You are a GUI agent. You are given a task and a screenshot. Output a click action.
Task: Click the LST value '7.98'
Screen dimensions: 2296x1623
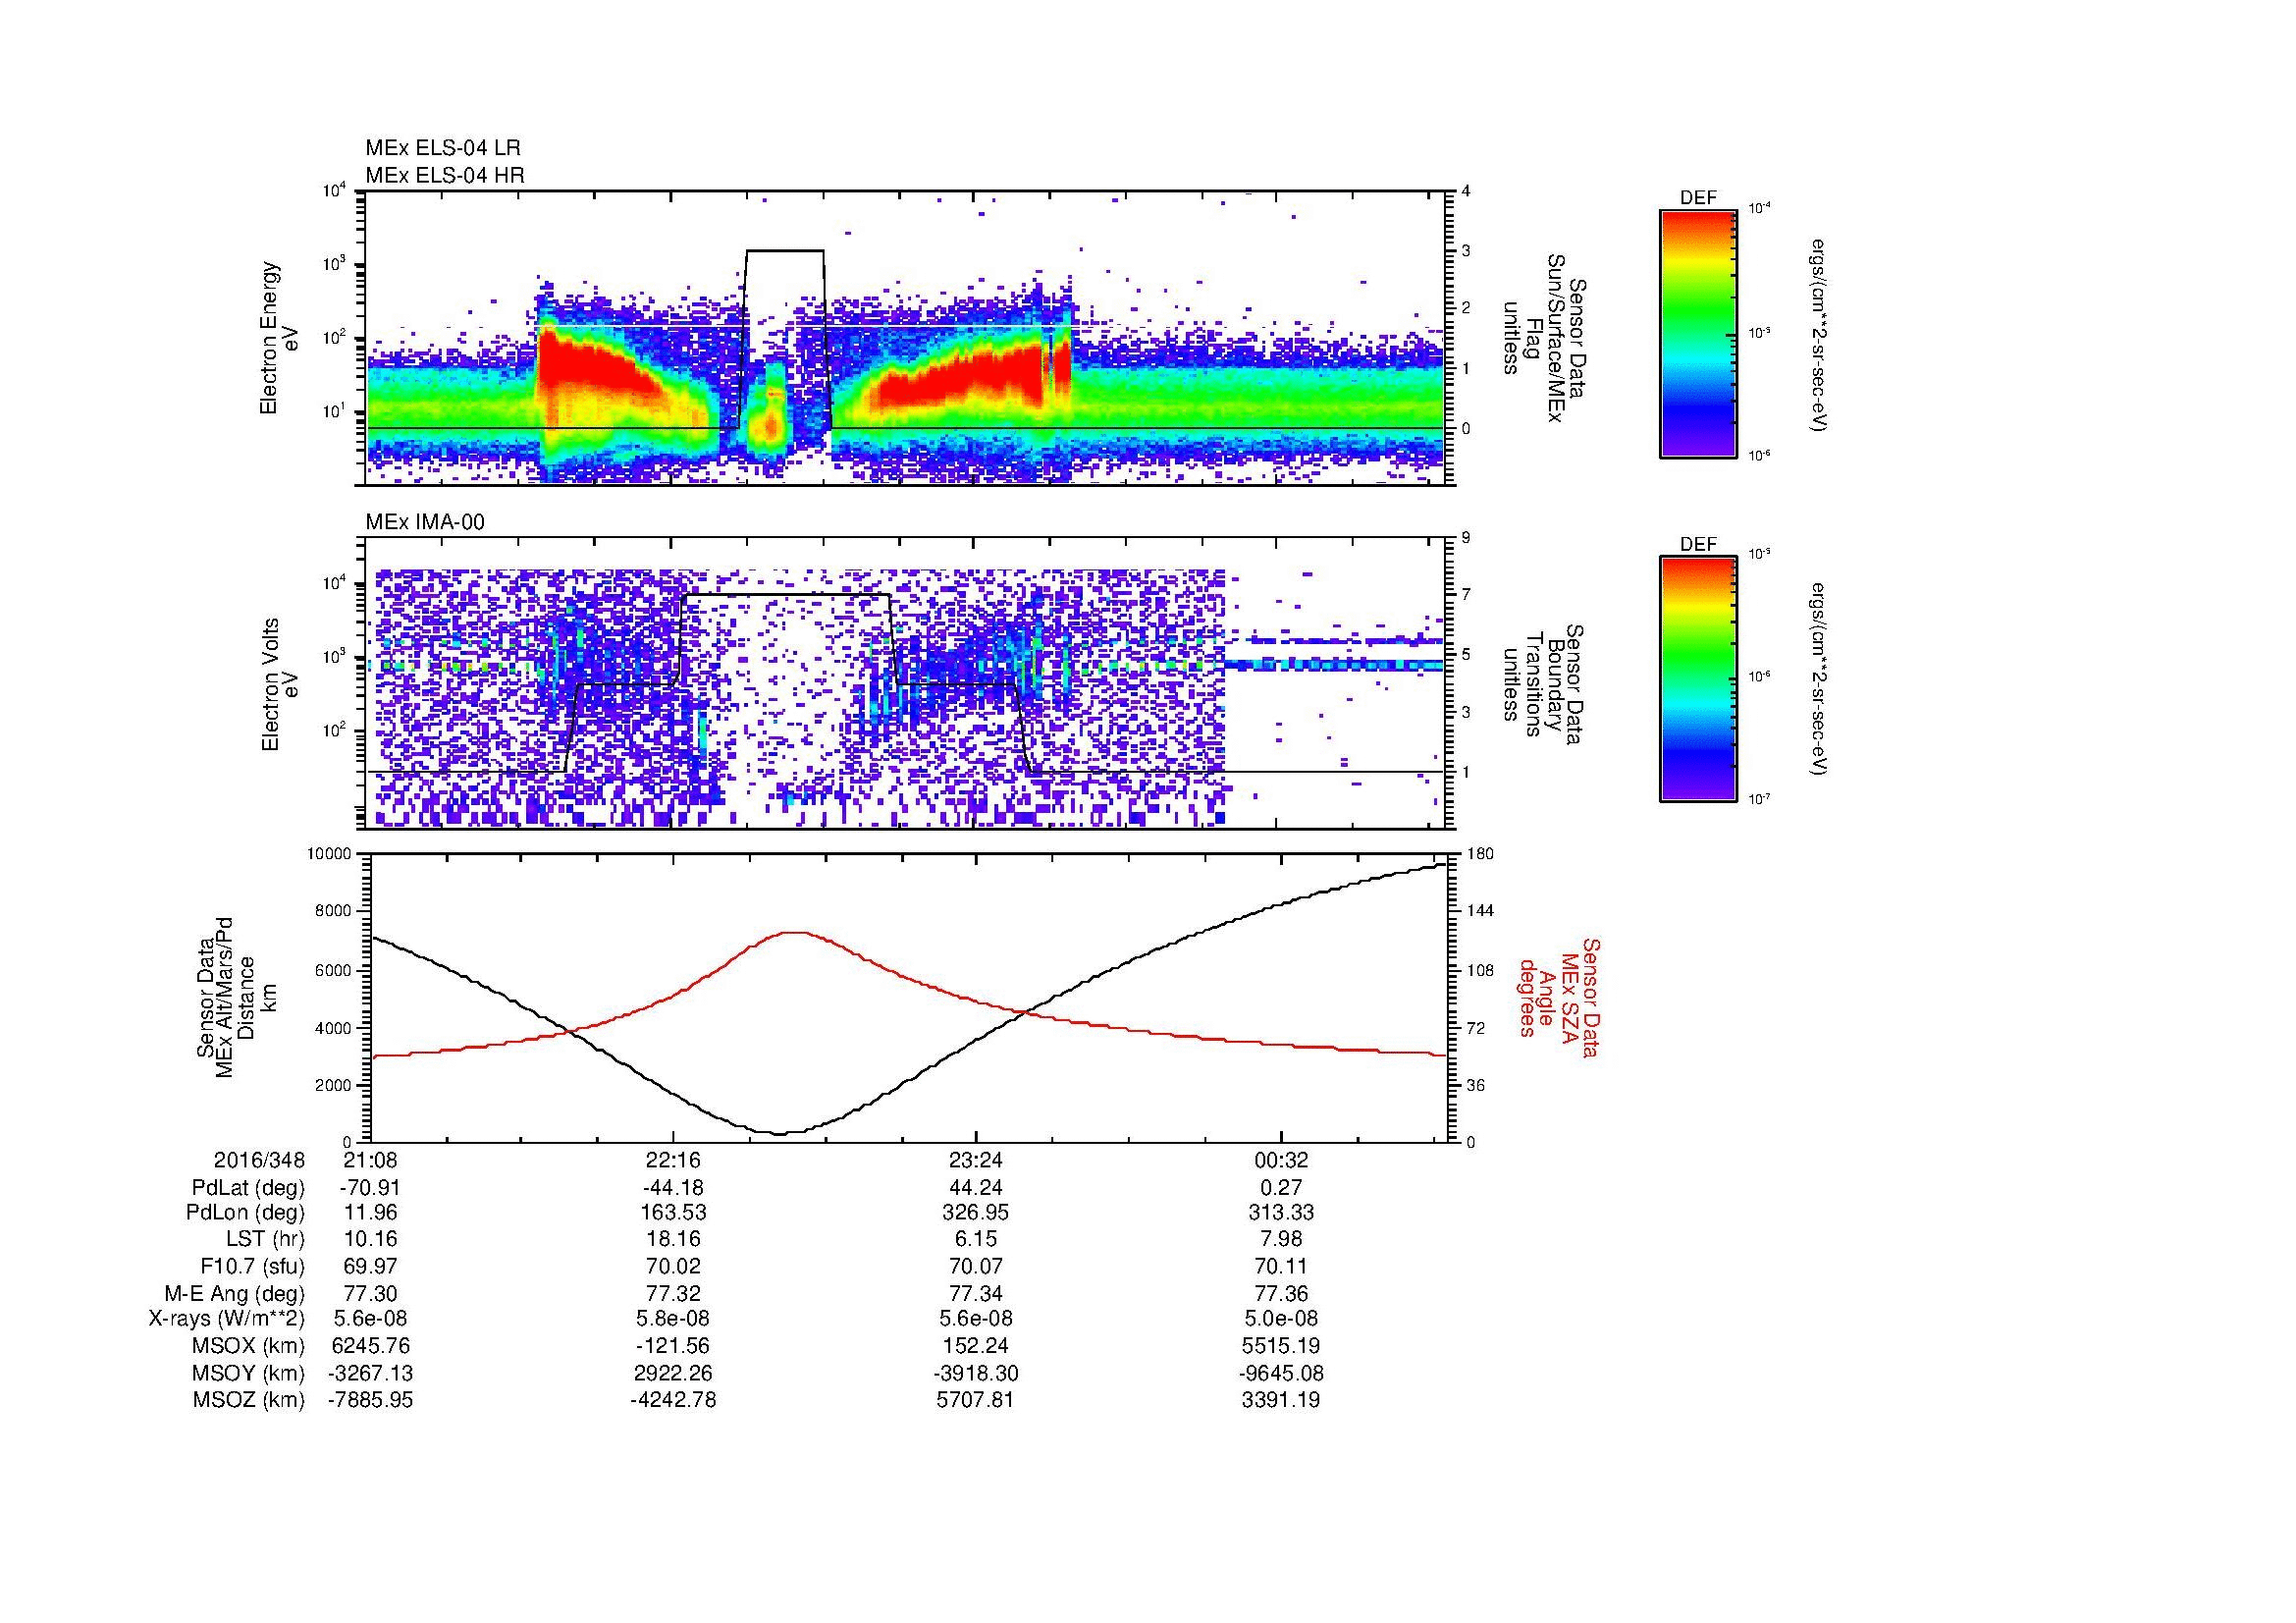click(x=1281, y=1240)
